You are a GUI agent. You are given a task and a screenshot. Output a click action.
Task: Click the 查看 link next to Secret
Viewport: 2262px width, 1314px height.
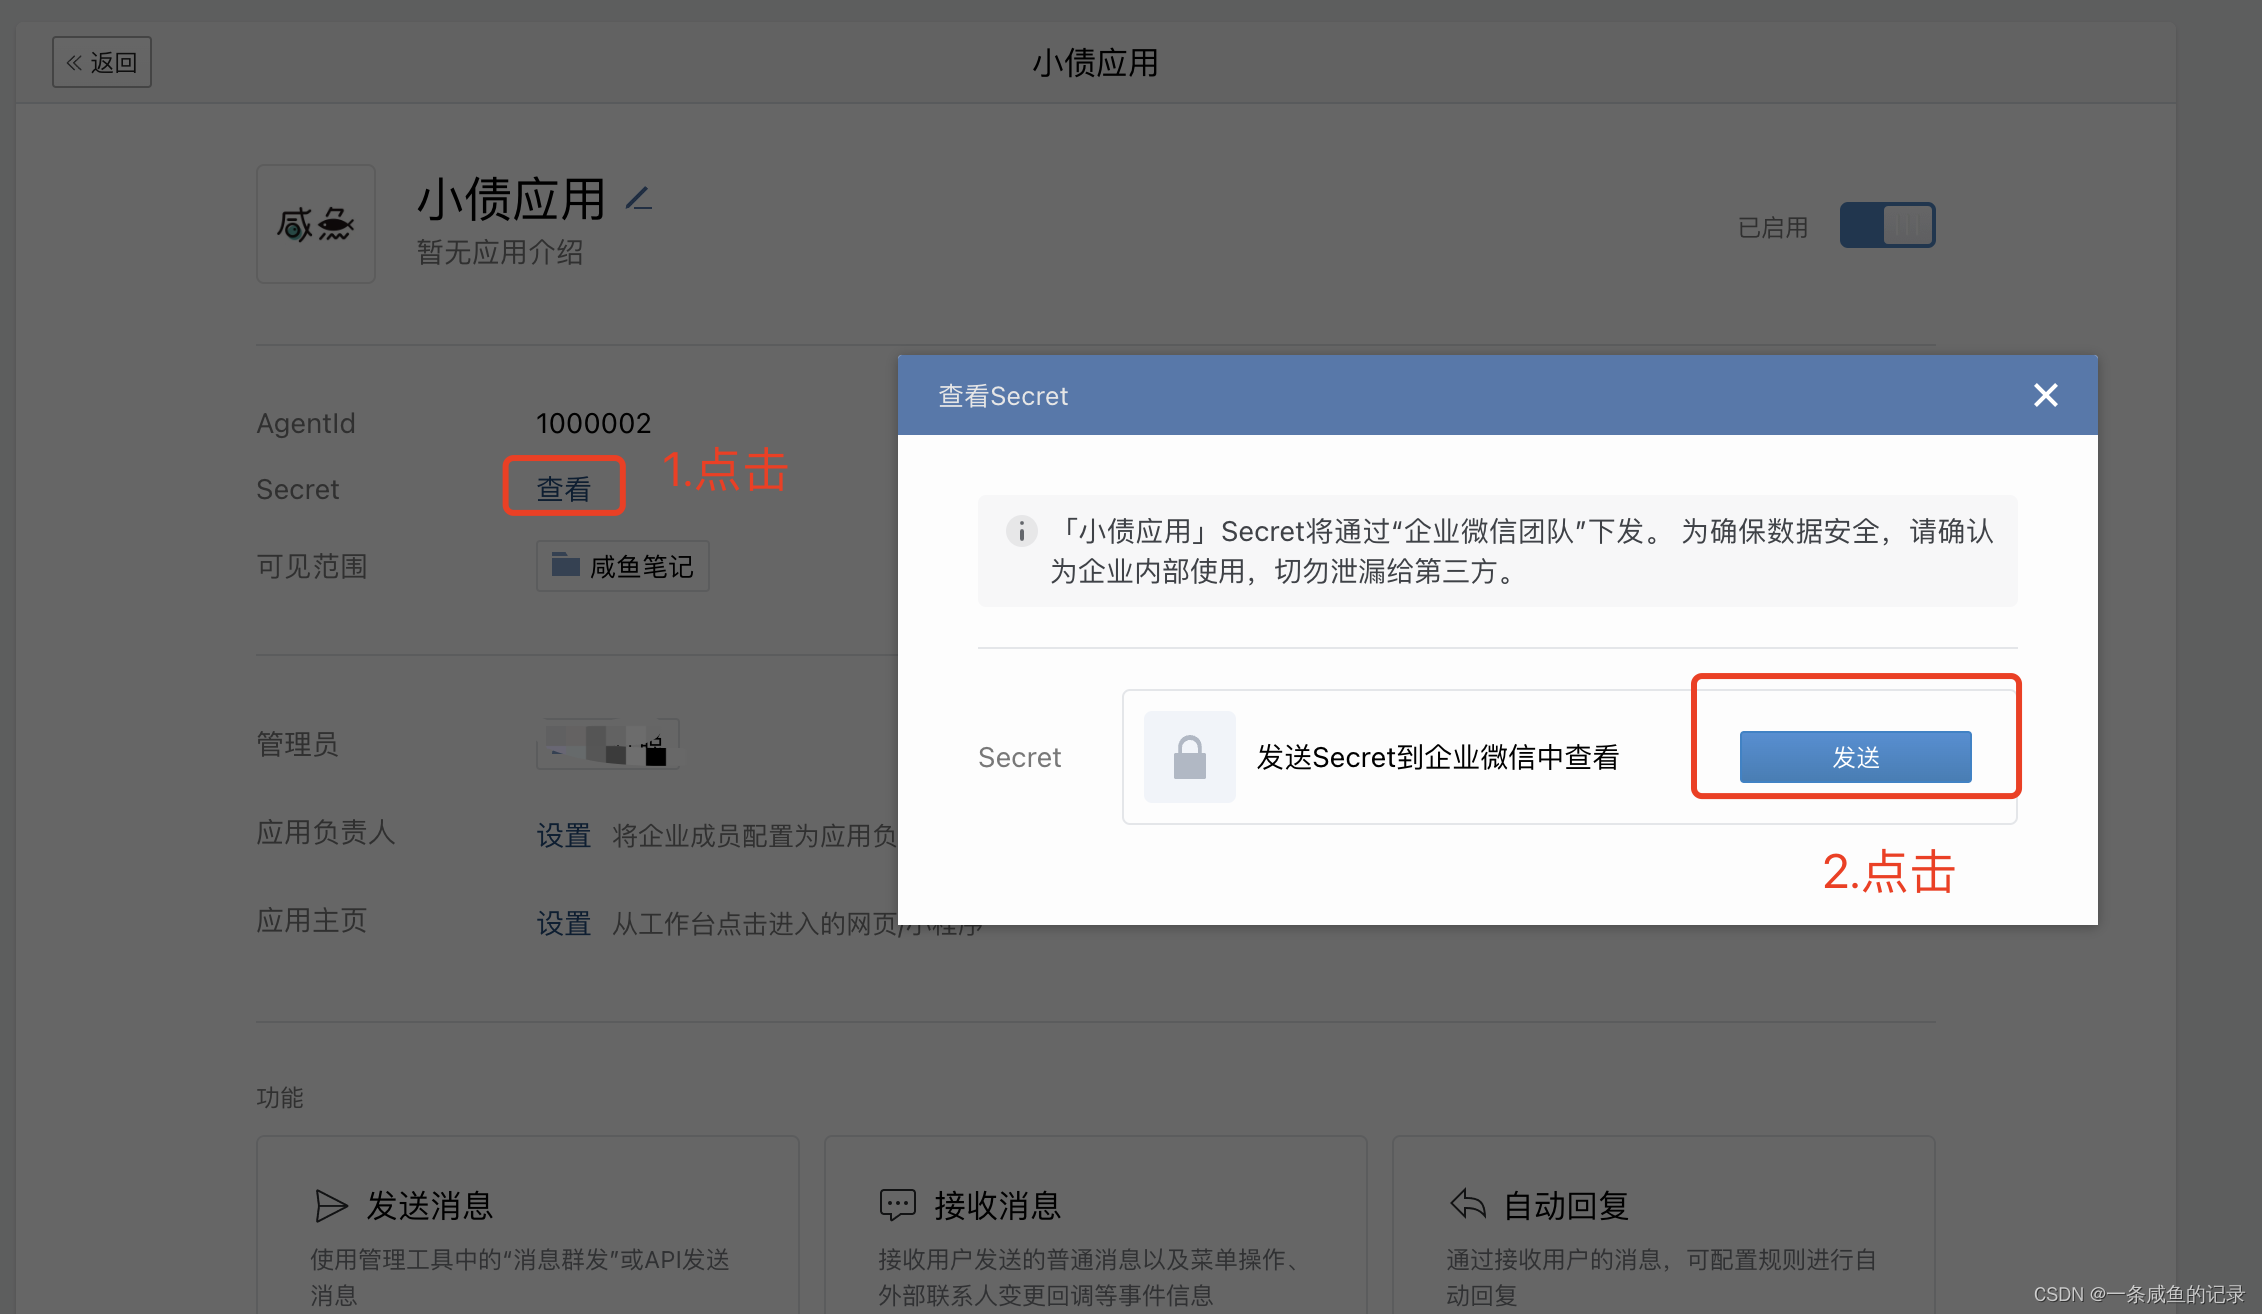click(564, 488)
